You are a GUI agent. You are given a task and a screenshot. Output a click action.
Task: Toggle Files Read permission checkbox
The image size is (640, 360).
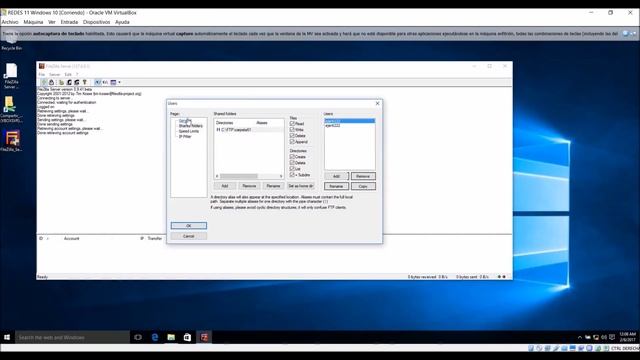pyautogui.click(x=292, y=123)
